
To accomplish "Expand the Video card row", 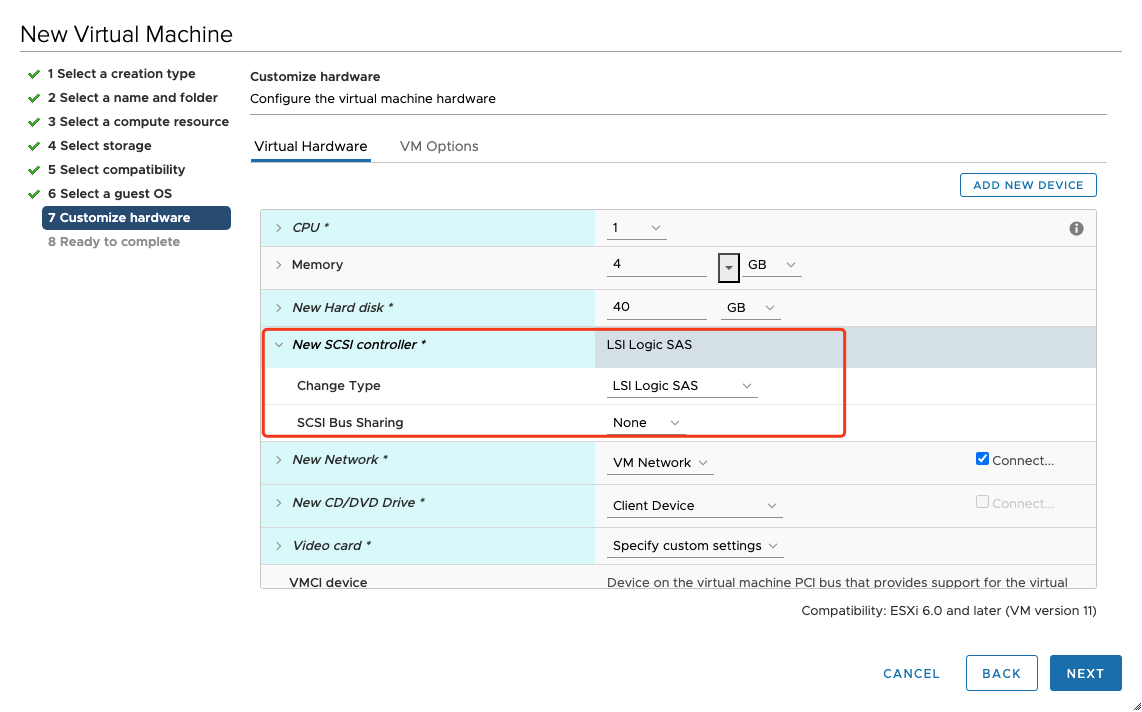I will 278,546.
